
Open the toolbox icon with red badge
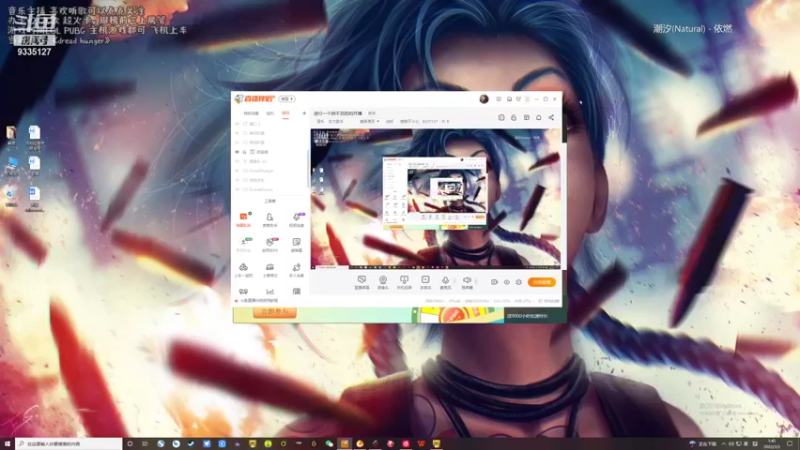[x=270, y=245]
